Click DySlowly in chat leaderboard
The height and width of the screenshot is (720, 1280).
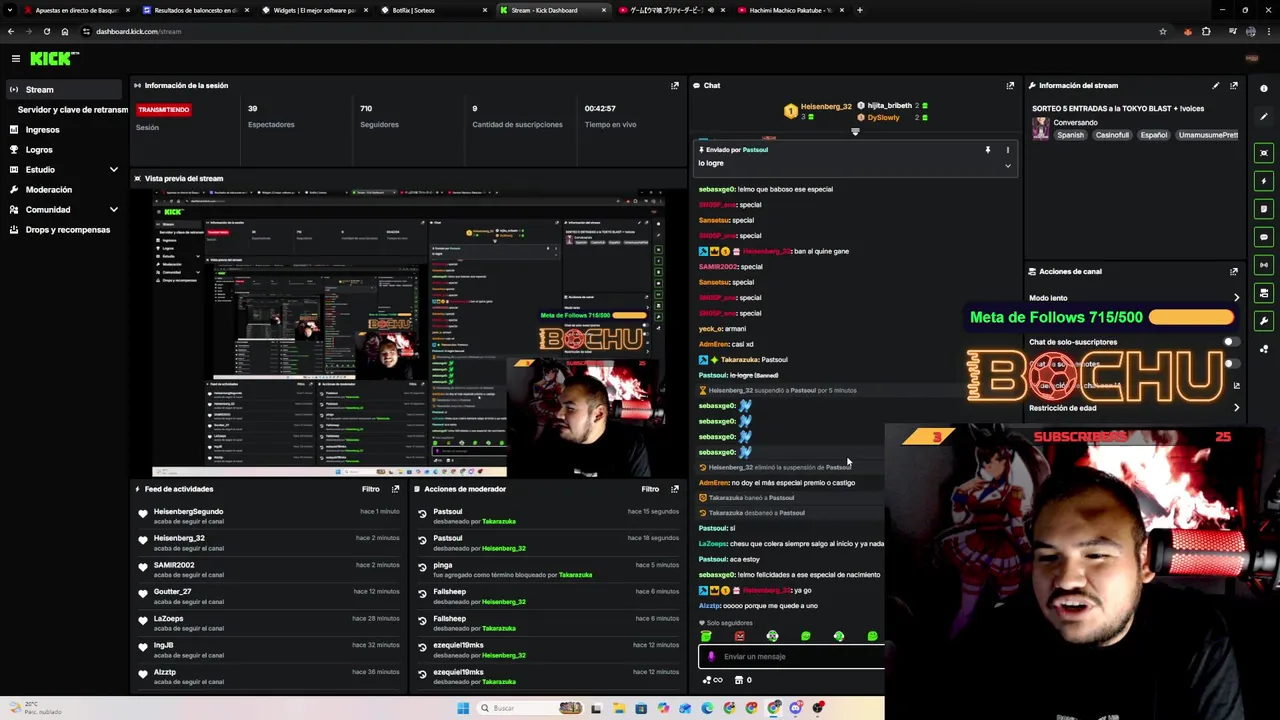click(x=883, y=118)
